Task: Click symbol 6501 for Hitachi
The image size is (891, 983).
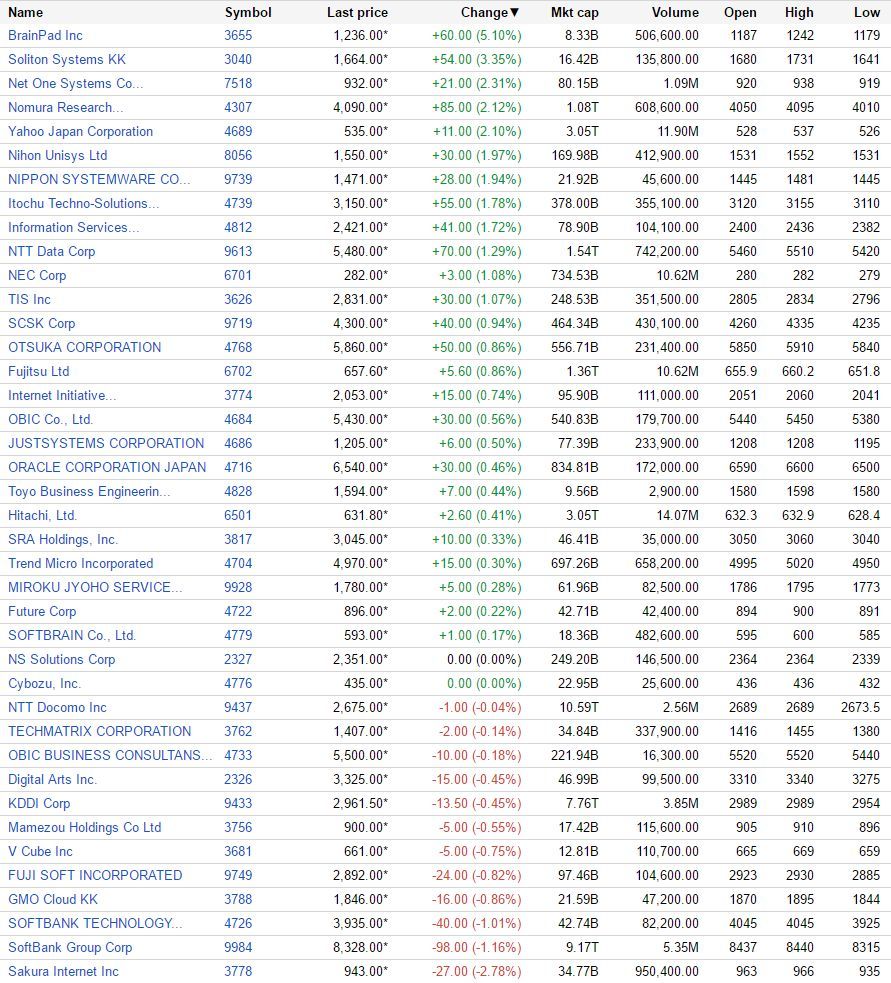Action: coord(238,515)
